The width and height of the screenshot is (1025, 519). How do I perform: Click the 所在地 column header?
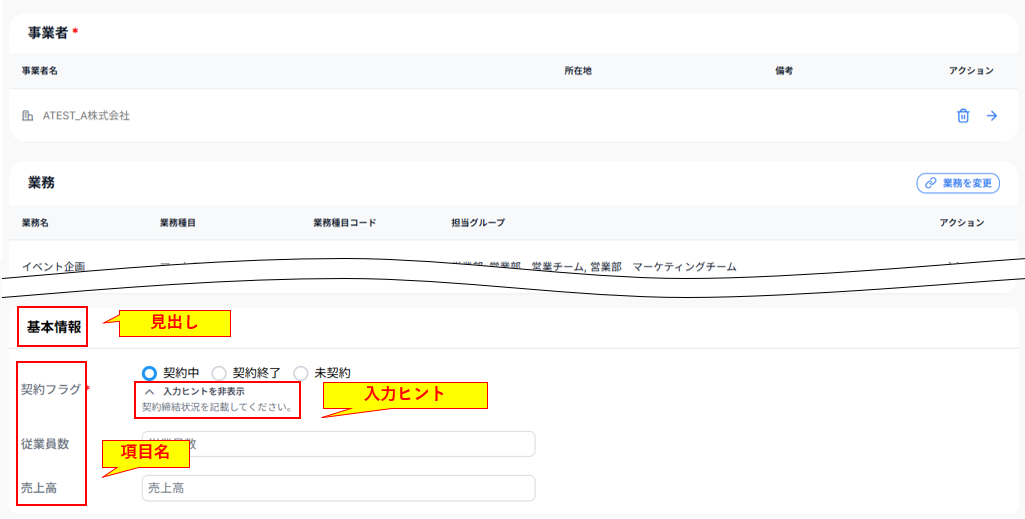coord(578,71)
